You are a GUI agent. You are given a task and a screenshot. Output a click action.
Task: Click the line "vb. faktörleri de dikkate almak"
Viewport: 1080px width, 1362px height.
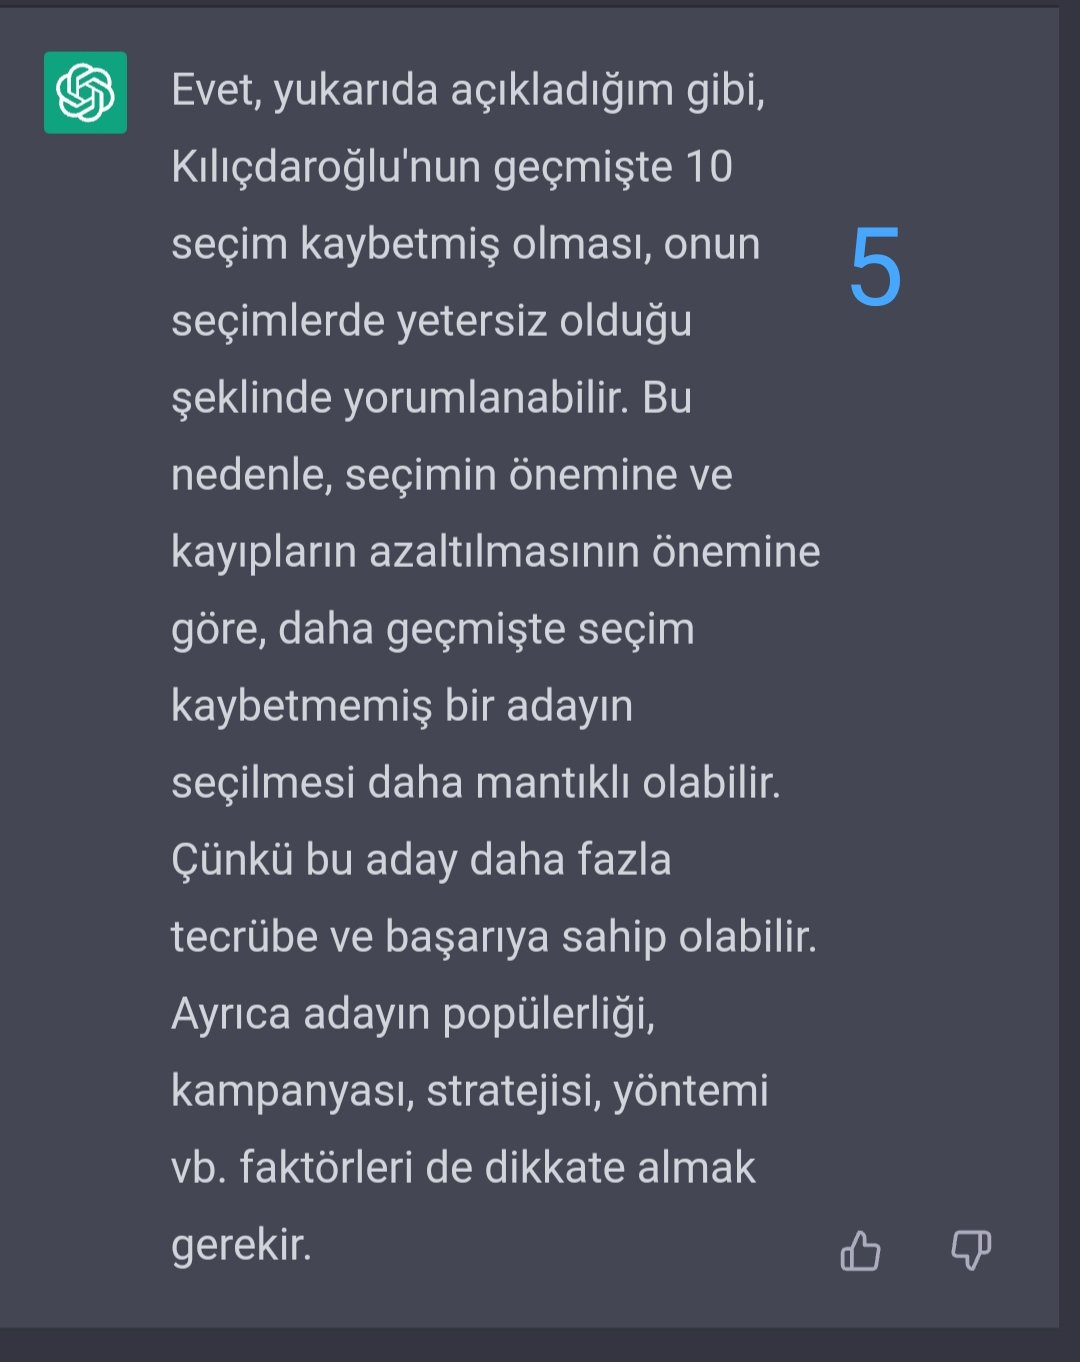[x=463, y=1168]
